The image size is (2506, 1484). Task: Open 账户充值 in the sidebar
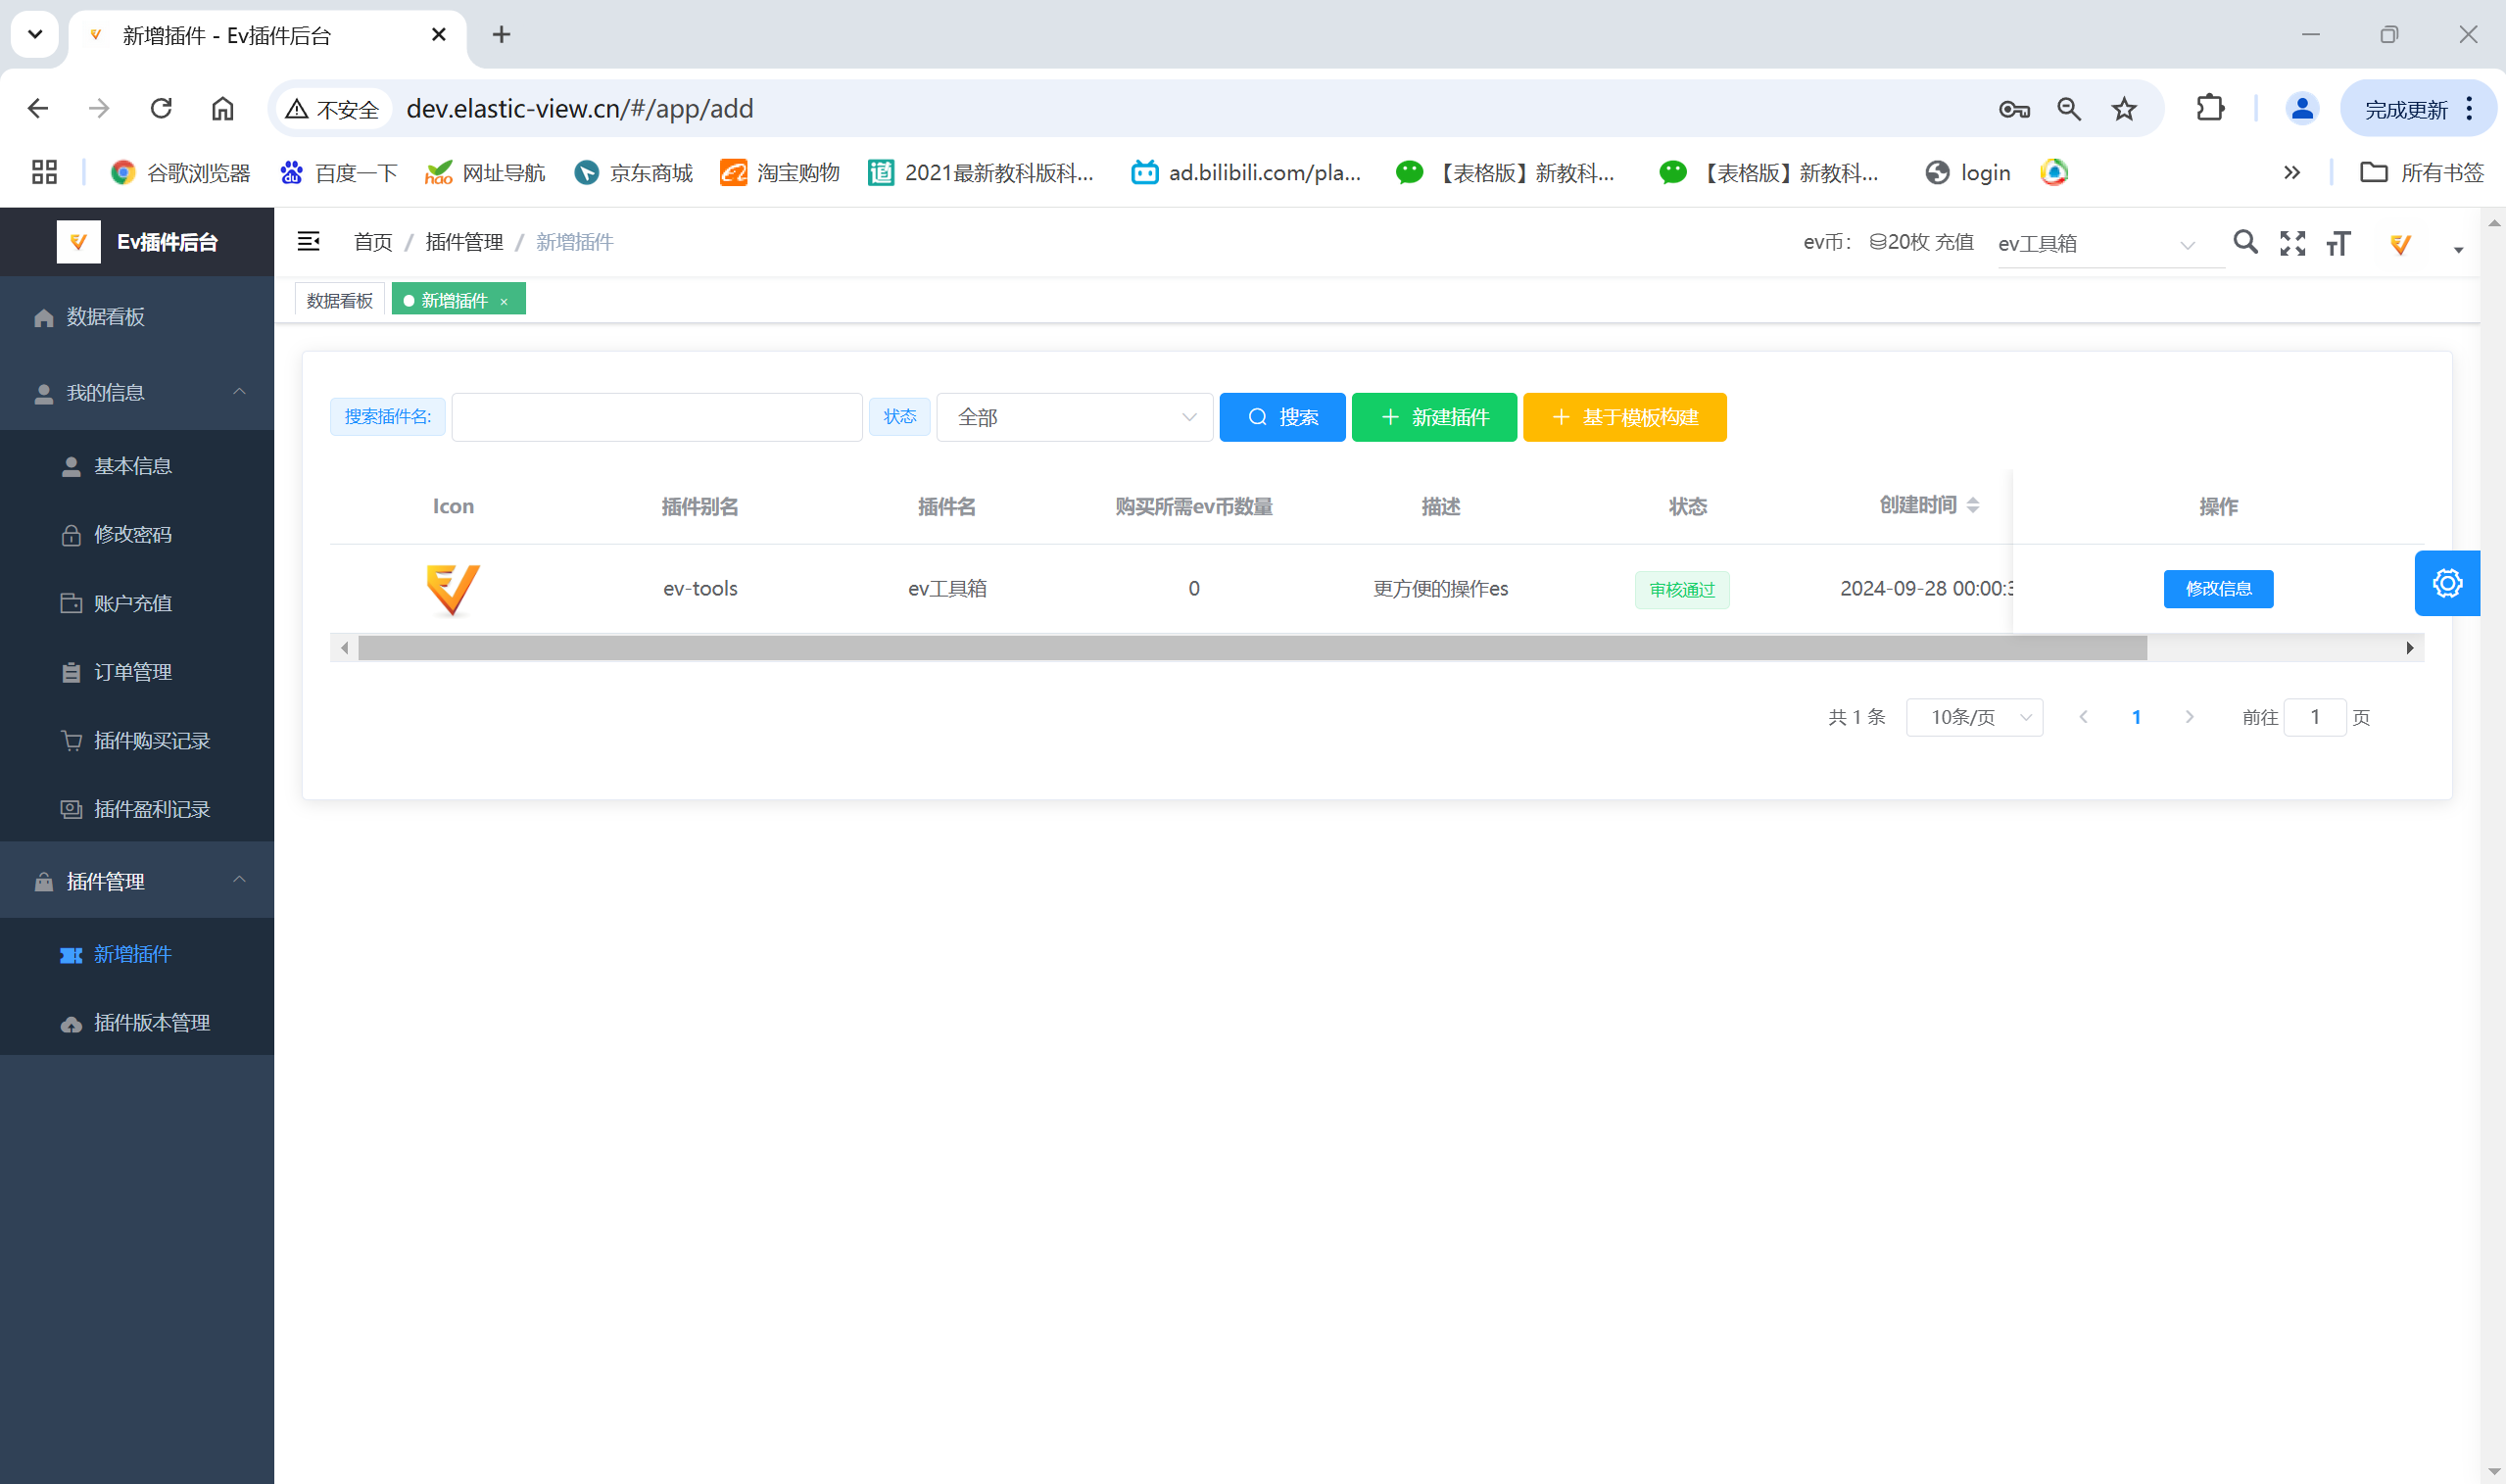[137, 603]
